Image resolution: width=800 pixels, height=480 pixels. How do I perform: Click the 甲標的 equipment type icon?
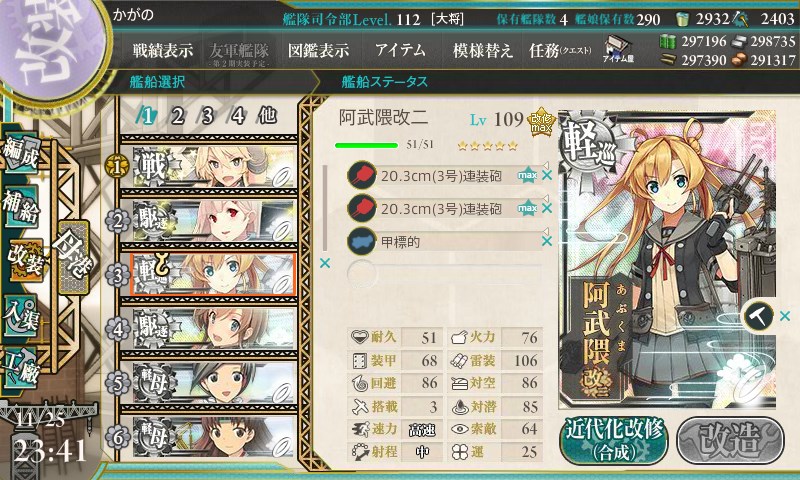coord(361,241)
